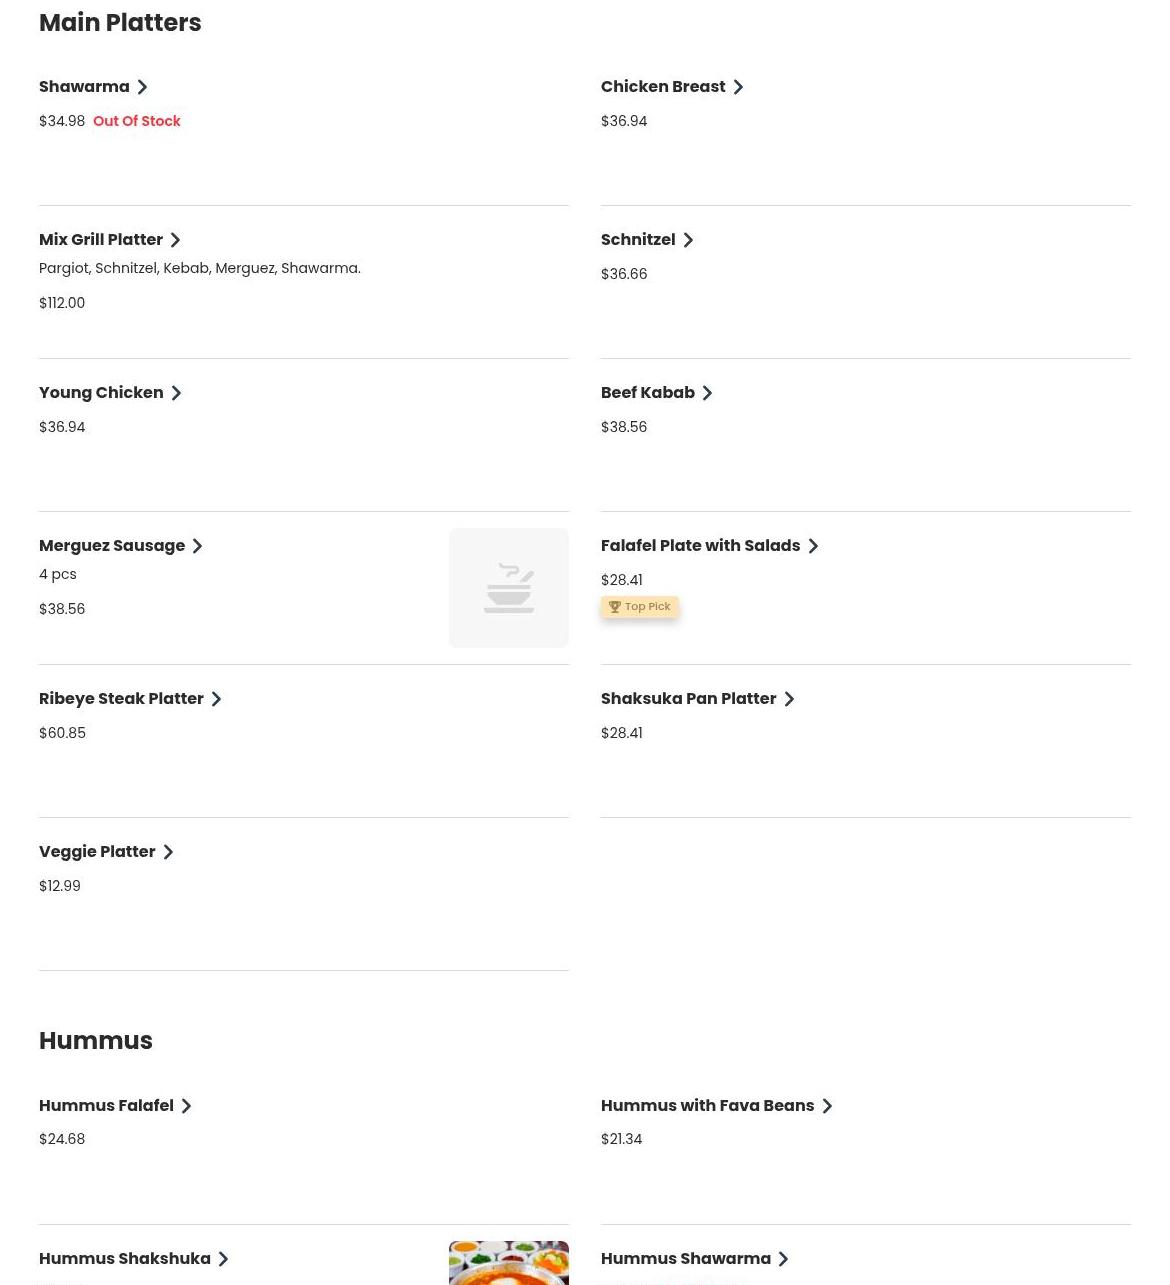Select Hummus Shawarma title
The width and height of the screenshot is (1170, 1285).
[686, 1259]
